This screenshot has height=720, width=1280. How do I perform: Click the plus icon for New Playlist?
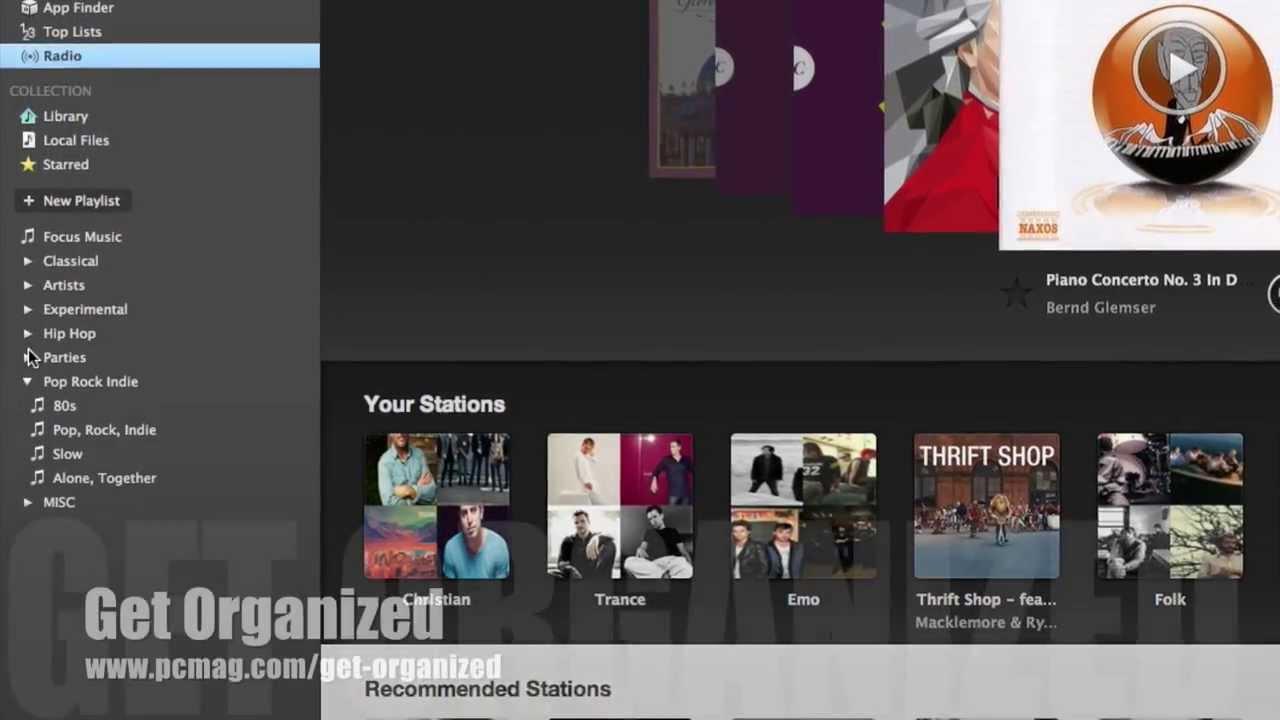pos(28,200)
